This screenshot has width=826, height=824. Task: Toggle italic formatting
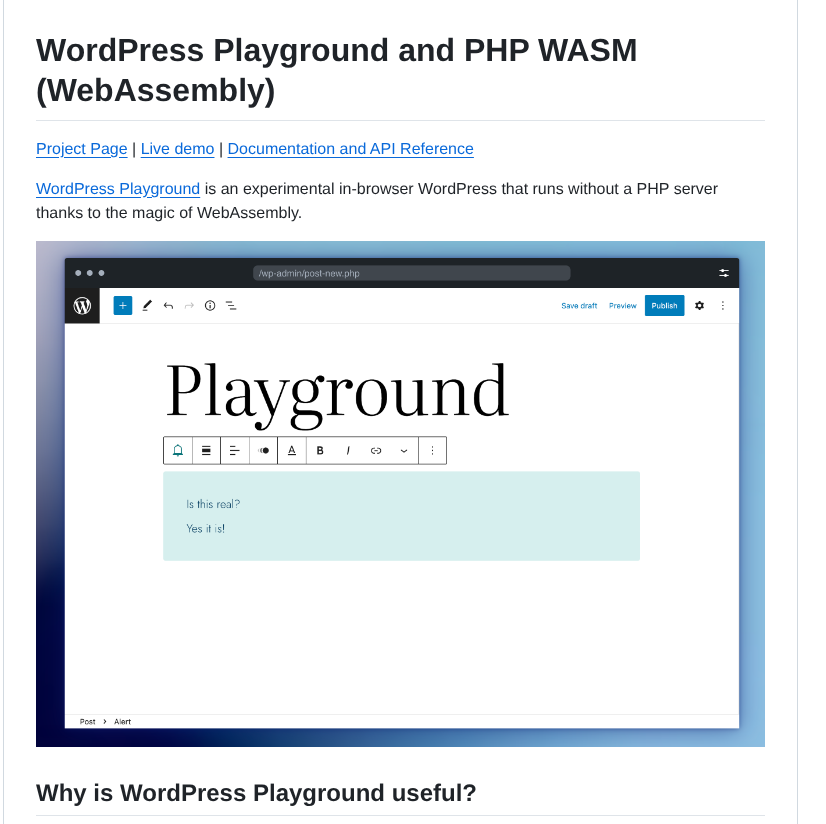click(x=348, y=450)
